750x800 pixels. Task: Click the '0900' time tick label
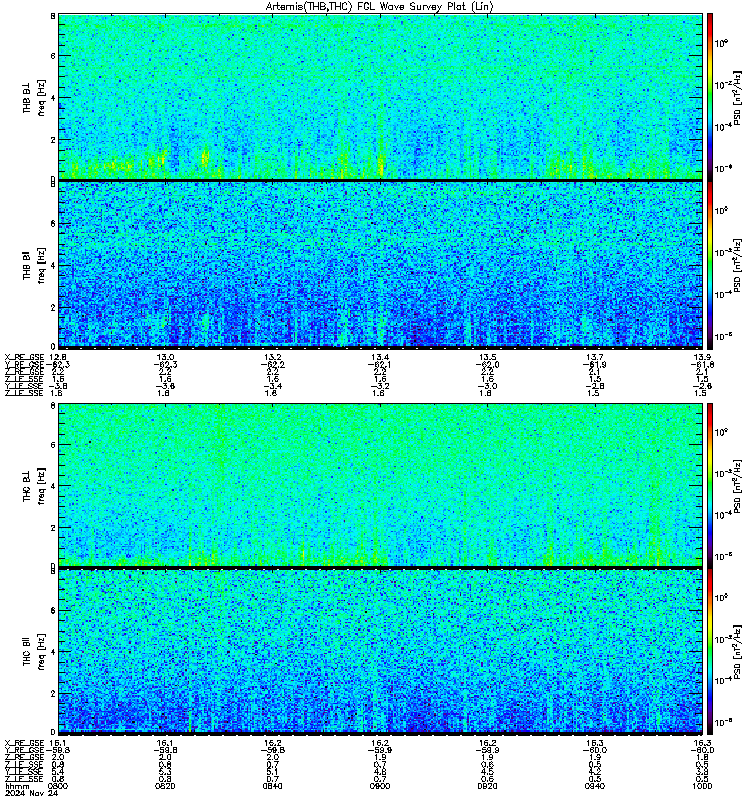pyautogui.click(x=380, y=786)
